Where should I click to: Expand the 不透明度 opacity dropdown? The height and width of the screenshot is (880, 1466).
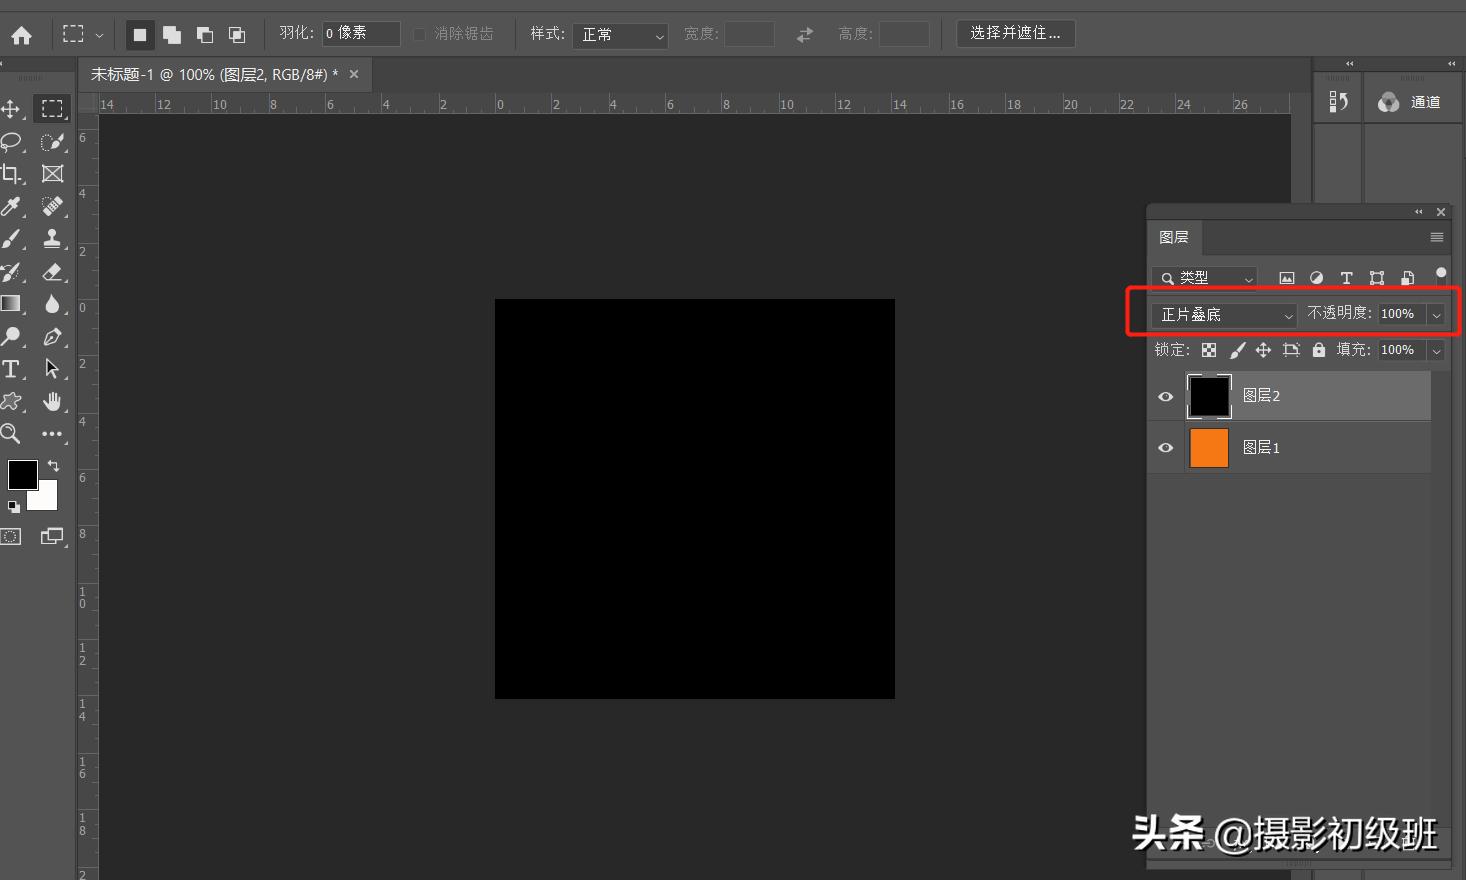(x=1437, y=313)
